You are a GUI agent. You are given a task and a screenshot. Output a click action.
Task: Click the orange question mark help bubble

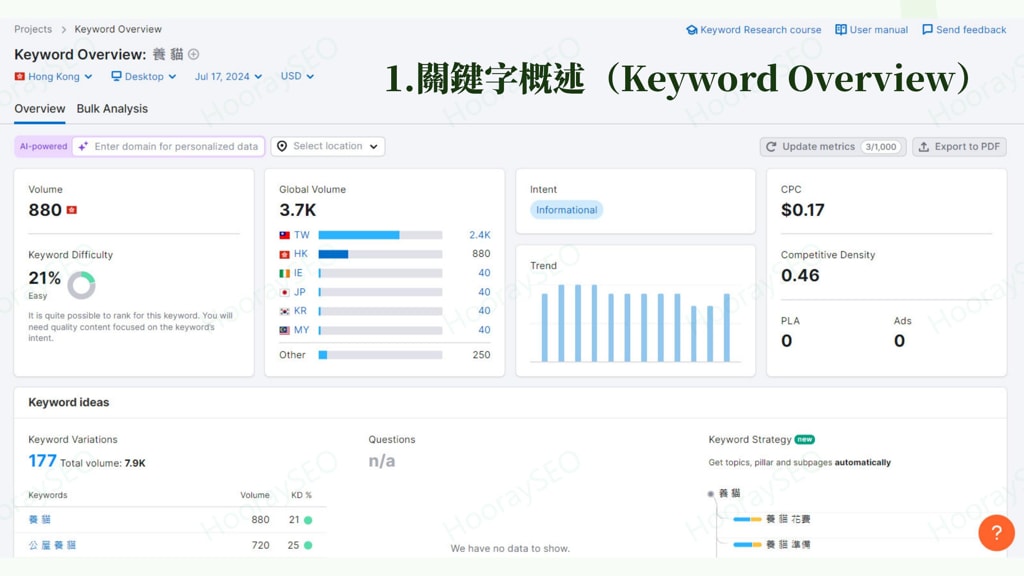[996, 533]
